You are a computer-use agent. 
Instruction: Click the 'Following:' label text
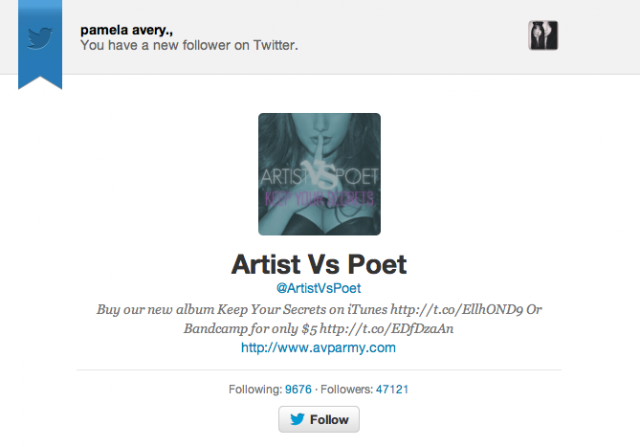256,389
